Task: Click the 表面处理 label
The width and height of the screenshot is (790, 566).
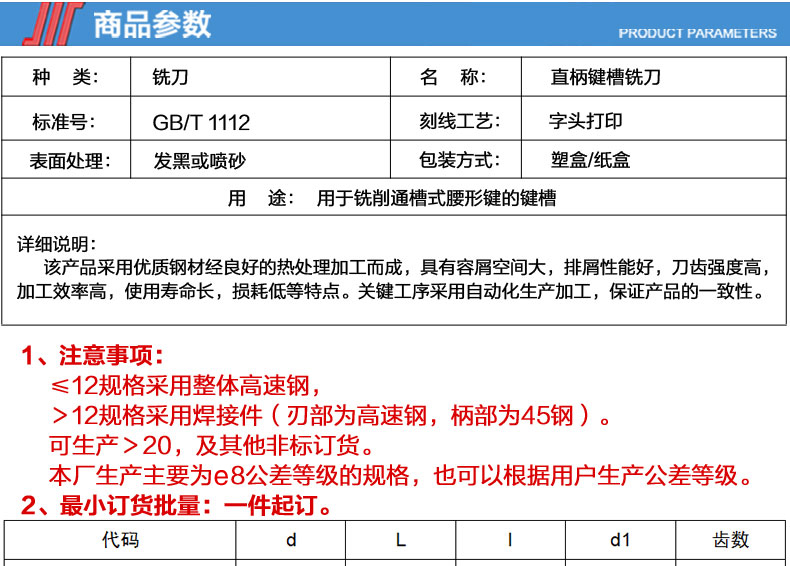Action: point(70,161)
